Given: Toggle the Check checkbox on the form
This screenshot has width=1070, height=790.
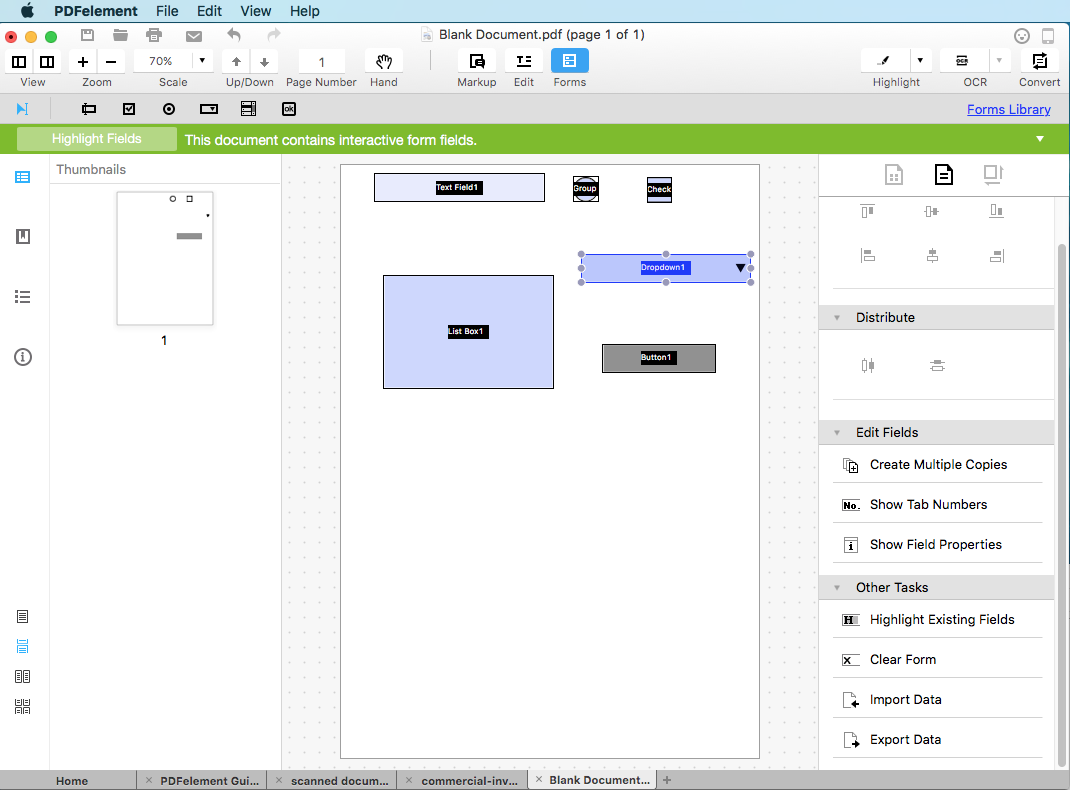Looking at the screenshot, I should click(x=659, y=189).
